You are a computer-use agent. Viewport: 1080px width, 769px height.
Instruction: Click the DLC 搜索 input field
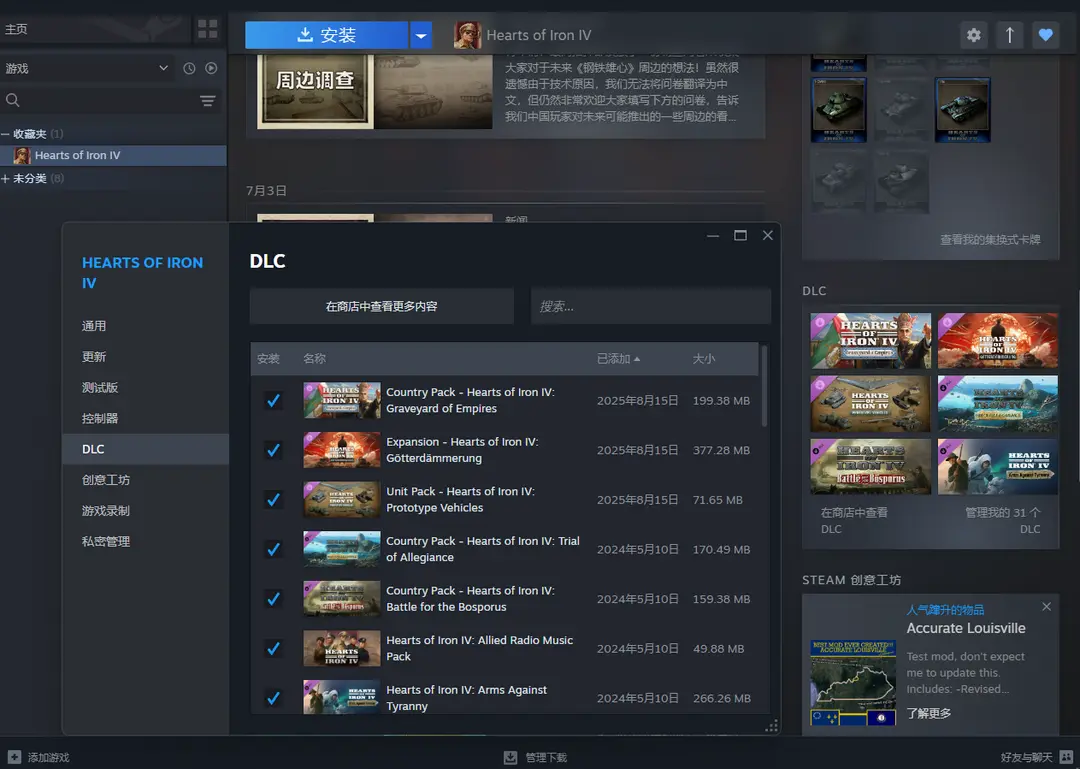[x=650, y=306]
